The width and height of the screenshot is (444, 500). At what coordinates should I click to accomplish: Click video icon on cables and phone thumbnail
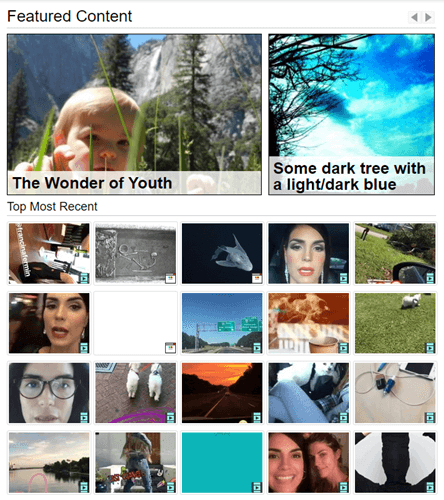click(430, 417)
